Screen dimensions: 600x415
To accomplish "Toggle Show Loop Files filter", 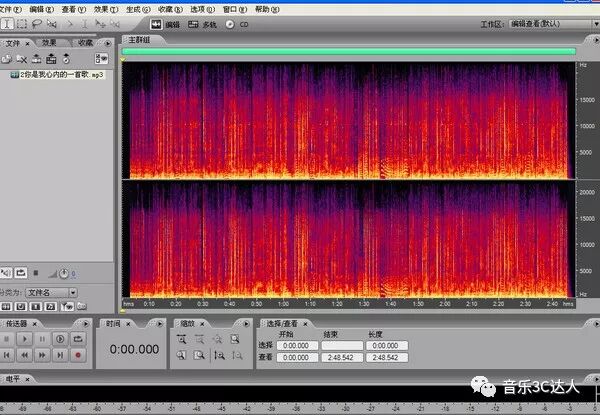I will [x=21, y=306].
